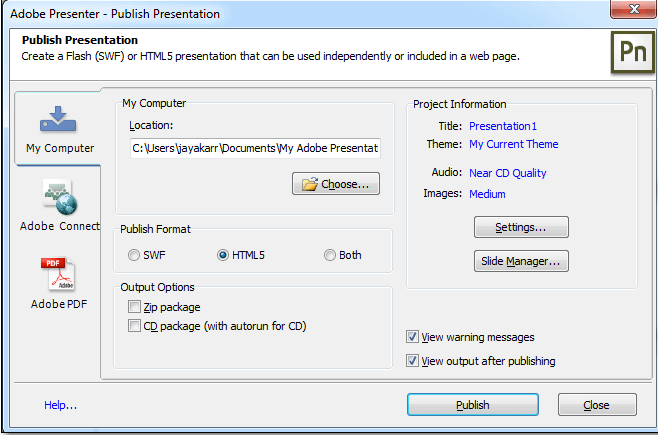Click the Adobe Presenter Pn logo
Image resolution: width=658 pixels, height=435 pixels.
pyautogui.click(x=631, y=53)
